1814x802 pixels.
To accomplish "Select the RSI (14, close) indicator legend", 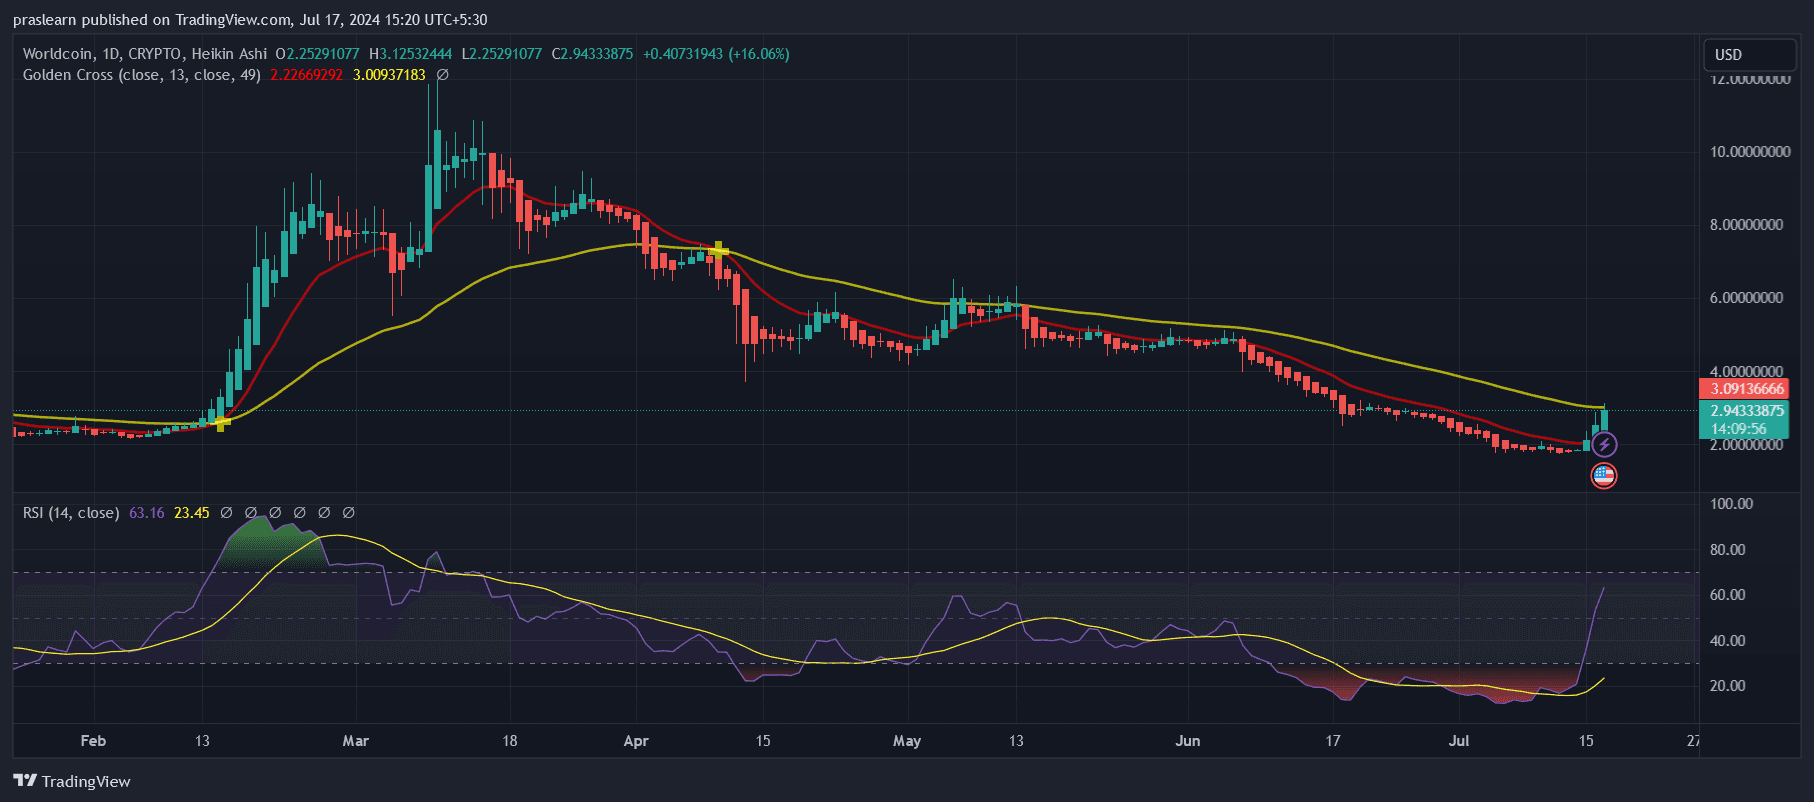I will 71,512.
